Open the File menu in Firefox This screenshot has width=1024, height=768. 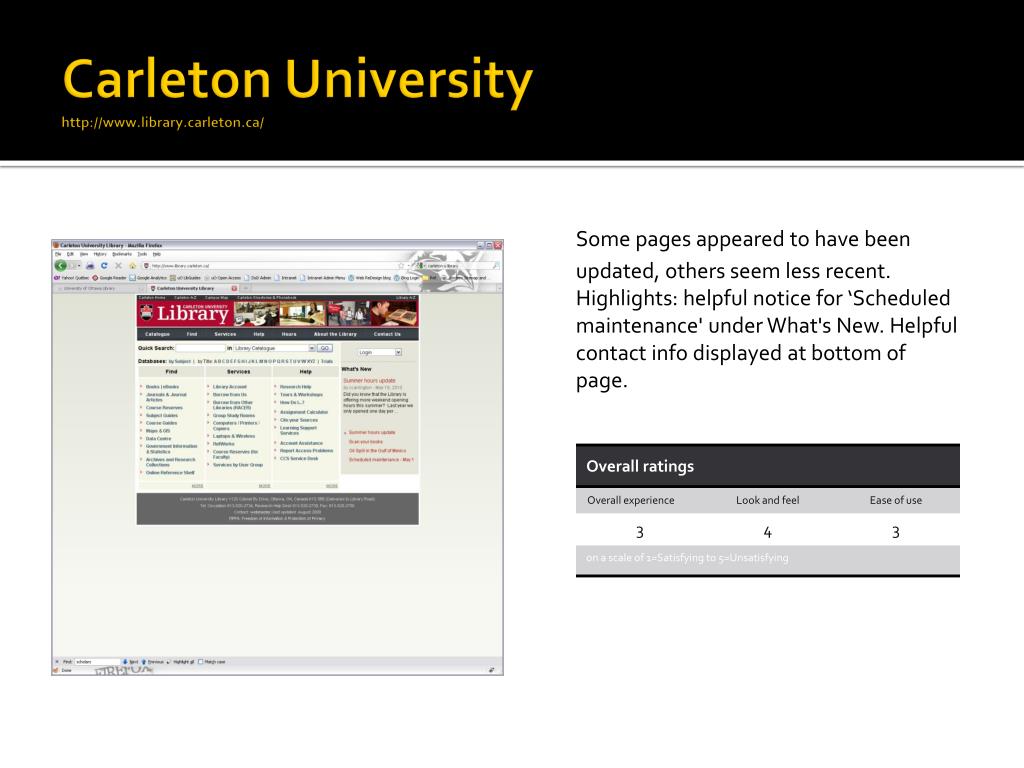tap(57, 254)
